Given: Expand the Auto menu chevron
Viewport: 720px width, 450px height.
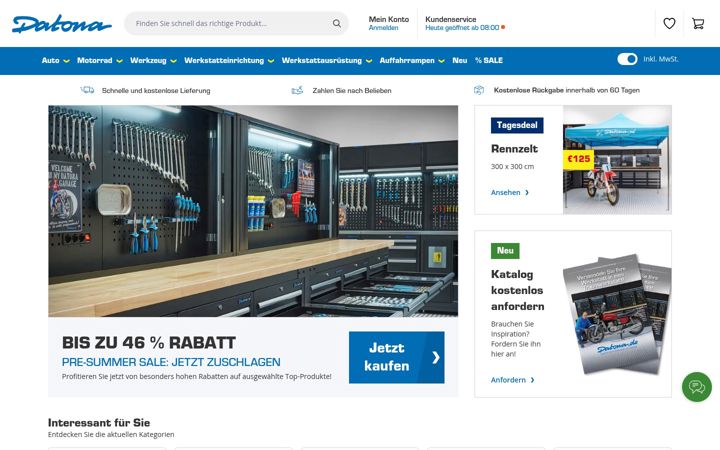Looking at the screenshot, I should (67, 61).
